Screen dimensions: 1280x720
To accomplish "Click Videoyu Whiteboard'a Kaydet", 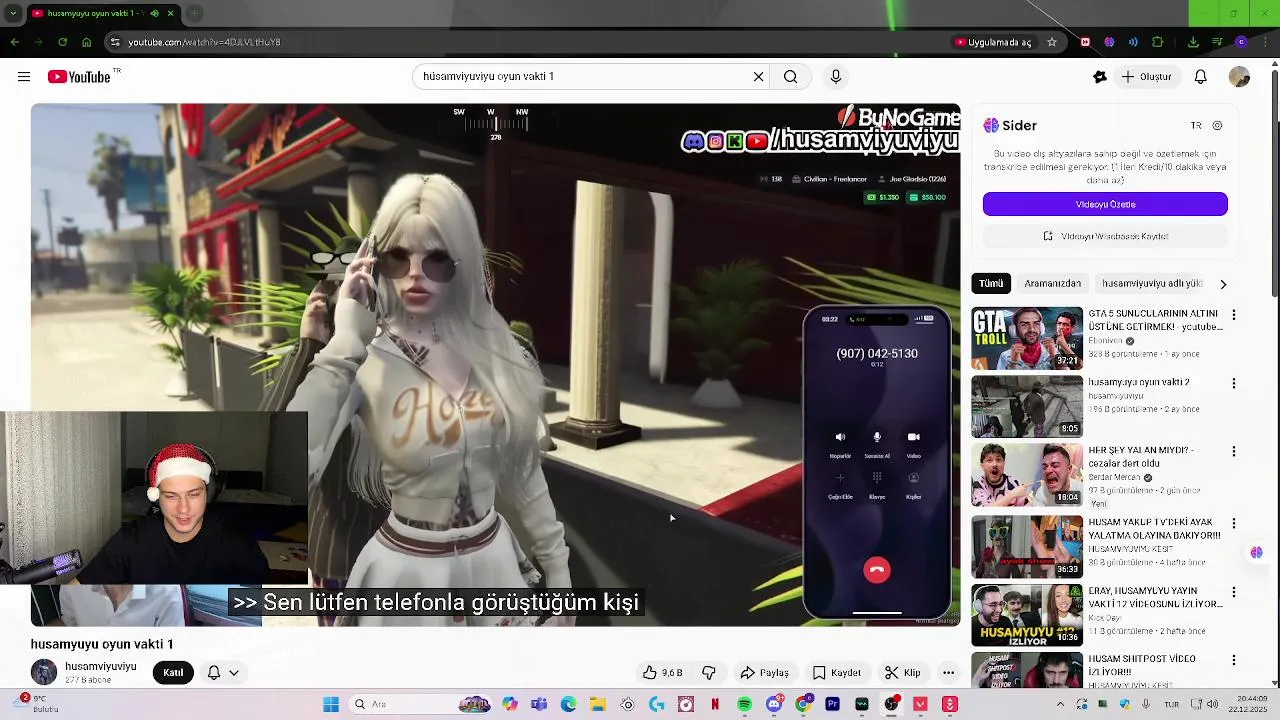I will pos(1105,236).
